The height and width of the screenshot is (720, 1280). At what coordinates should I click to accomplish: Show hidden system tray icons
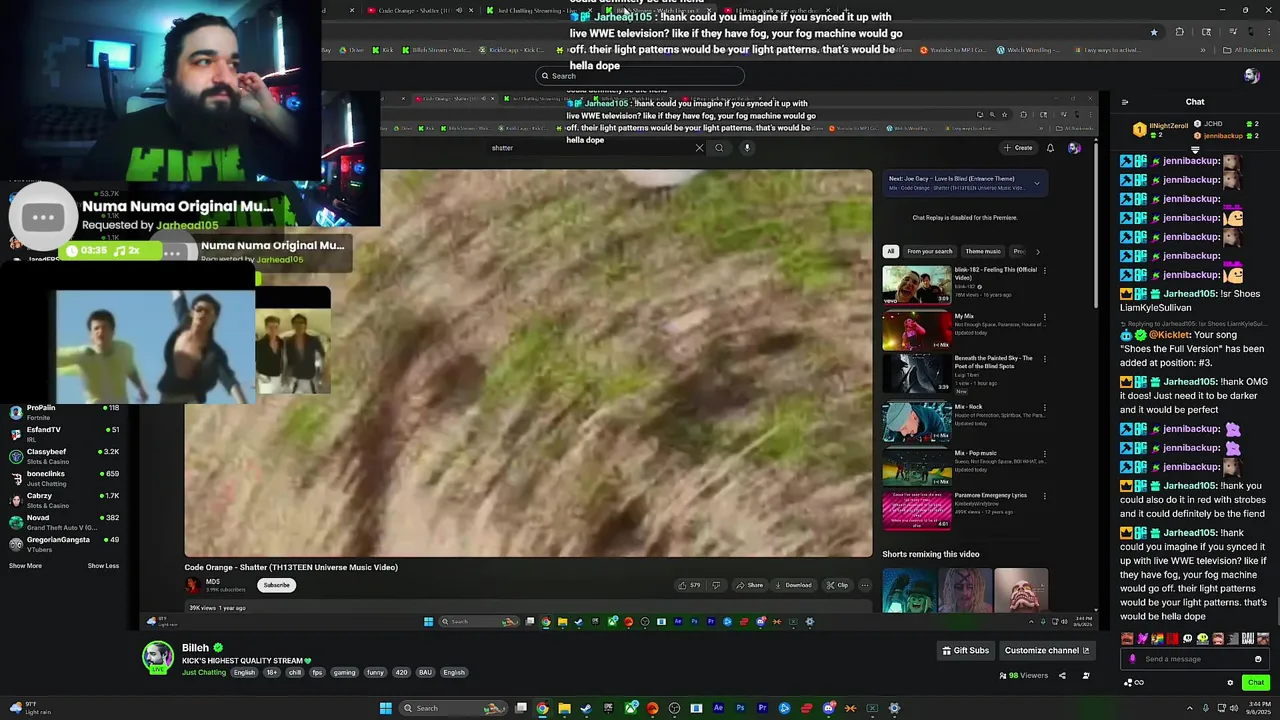(x=1192, y=708)
